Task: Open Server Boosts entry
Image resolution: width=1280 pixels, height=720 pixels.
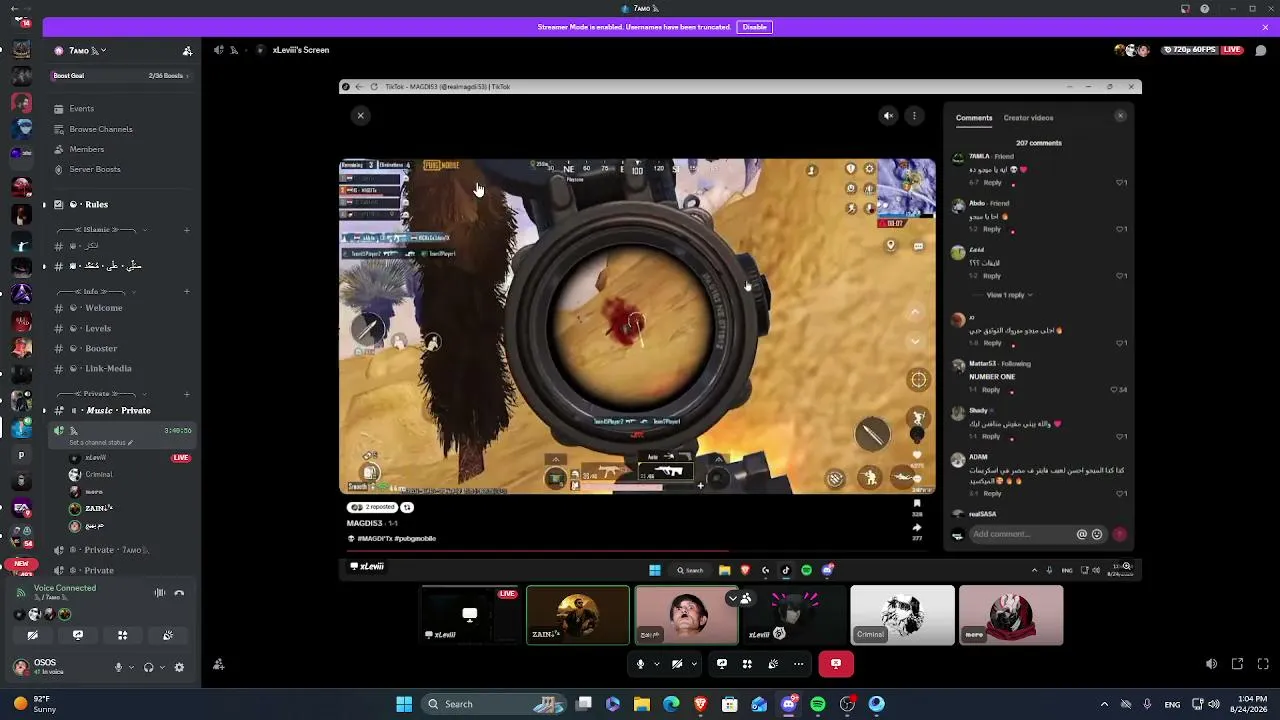Action: (121, 169)
